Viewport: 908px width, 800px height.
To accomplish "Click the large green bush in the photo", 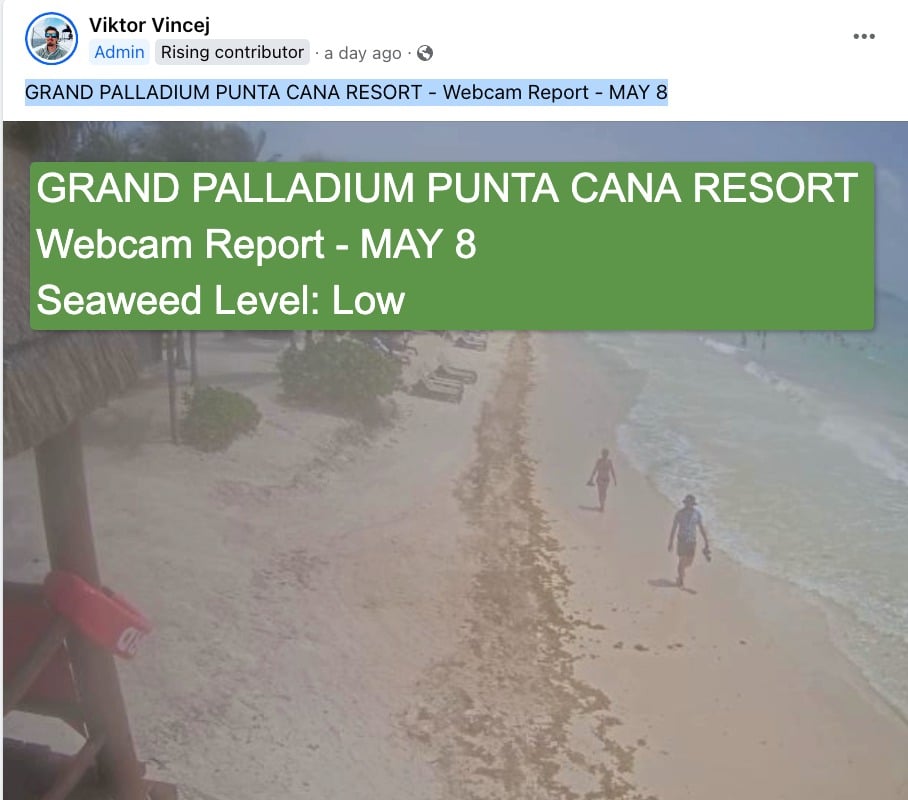I will pyautogui.click(x=339, y=371).
